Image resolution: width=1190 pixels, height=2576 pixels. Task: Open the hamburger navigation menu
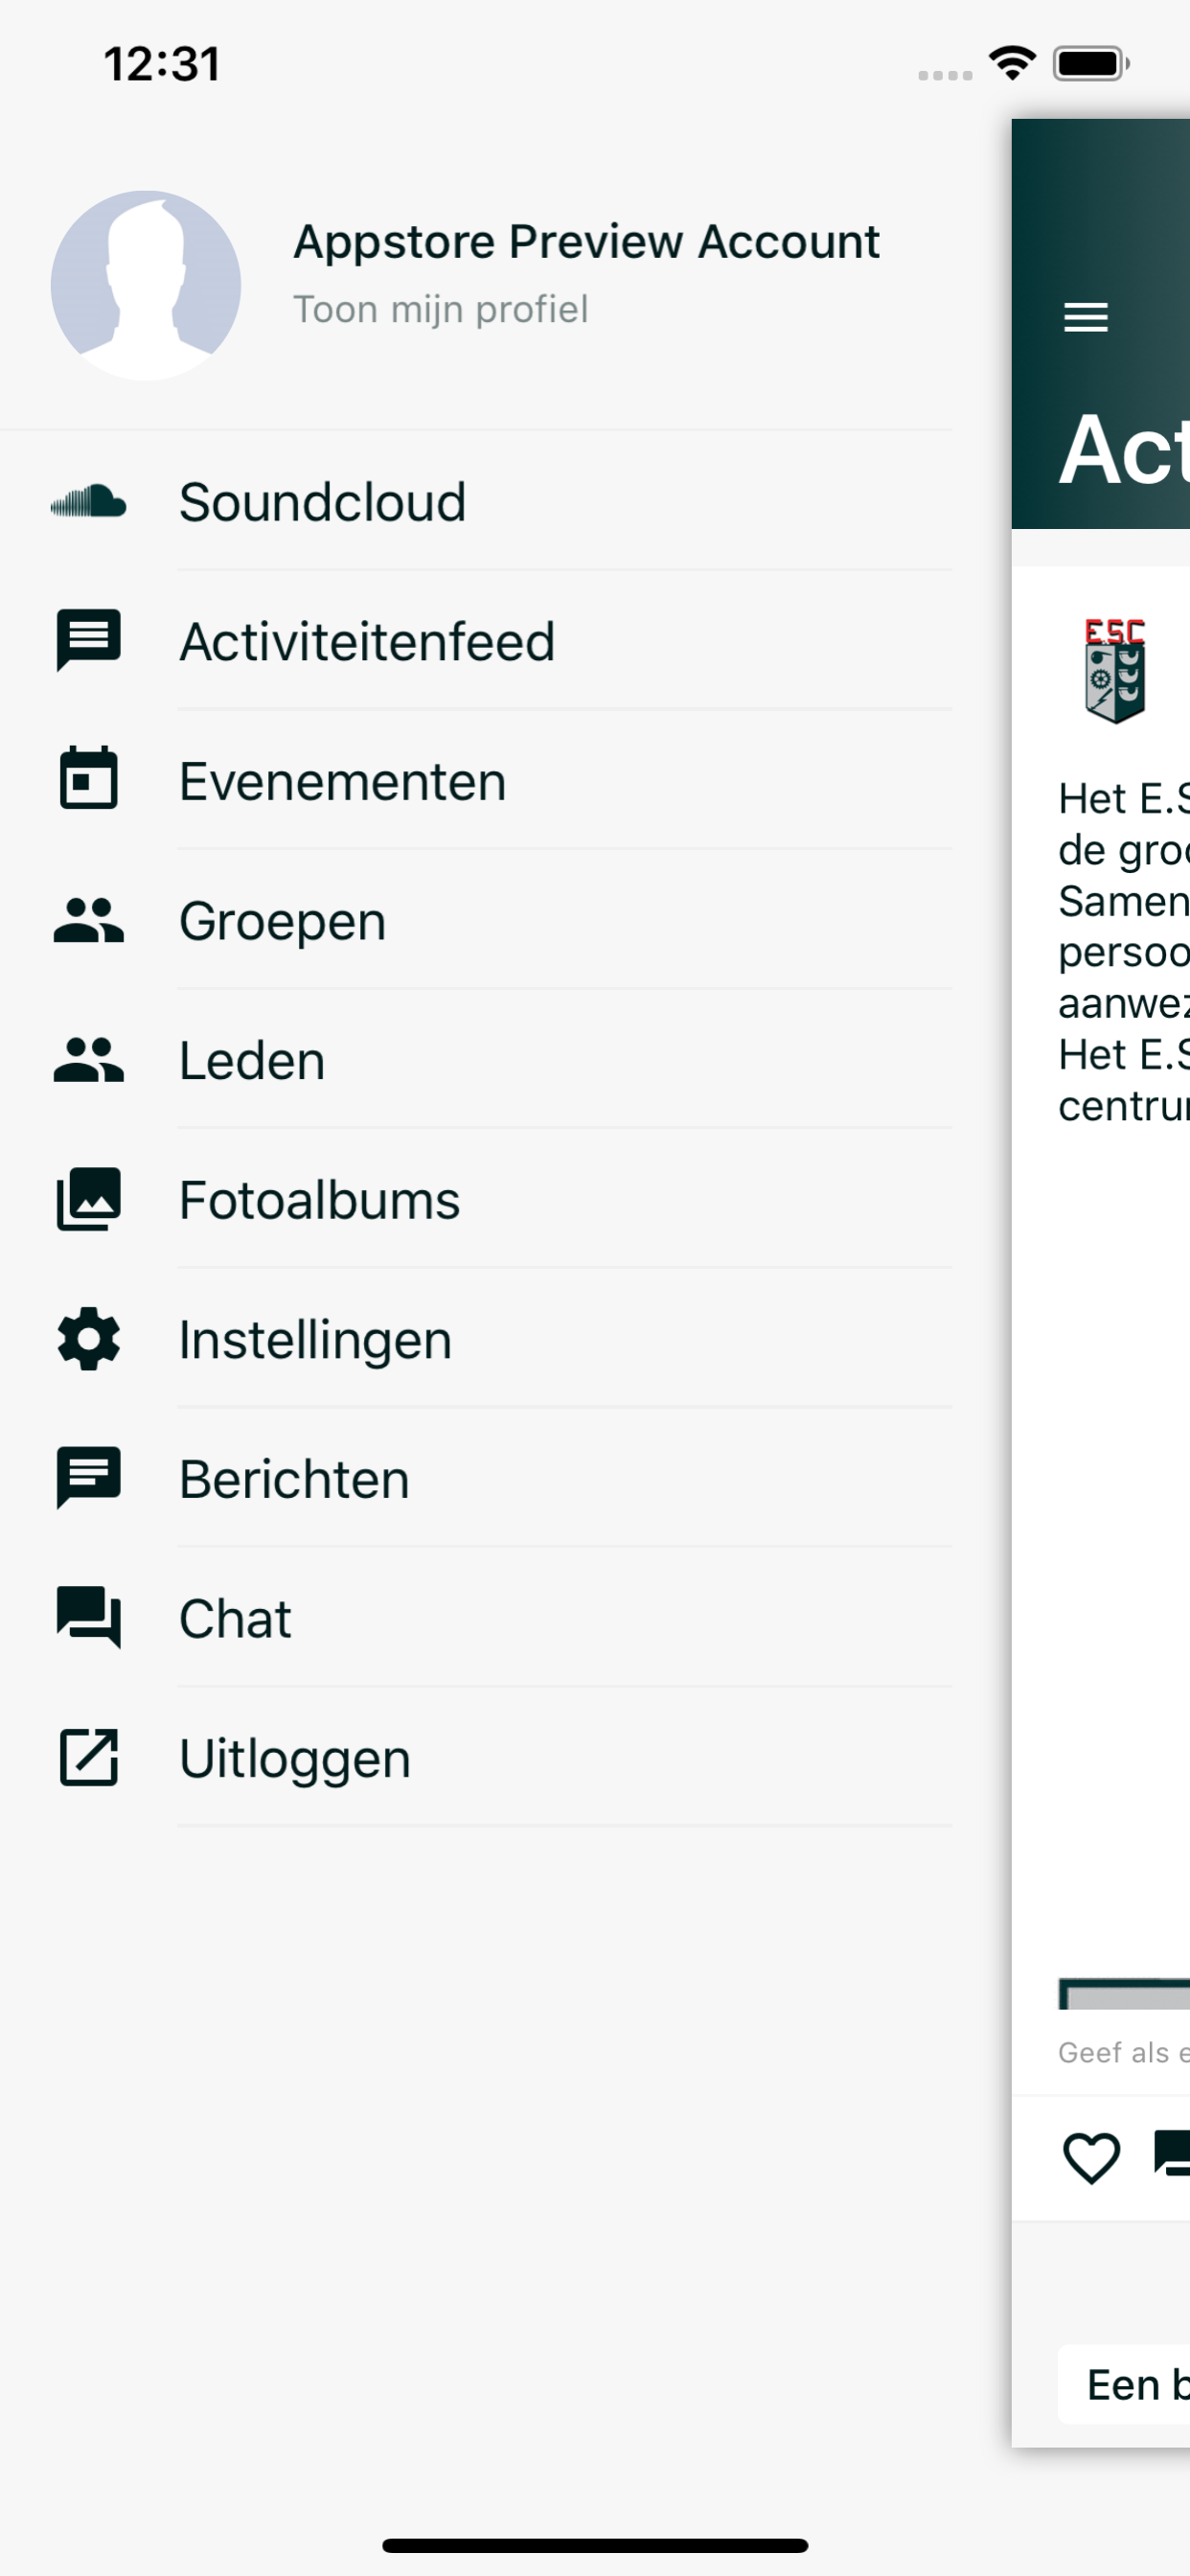1087,318
